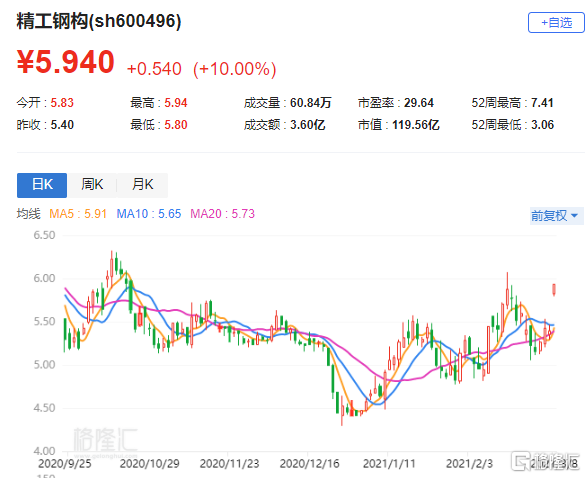Click the 最低 low value 5.80
This screenshot has height=478, width=586.
(x=176, y=125)
